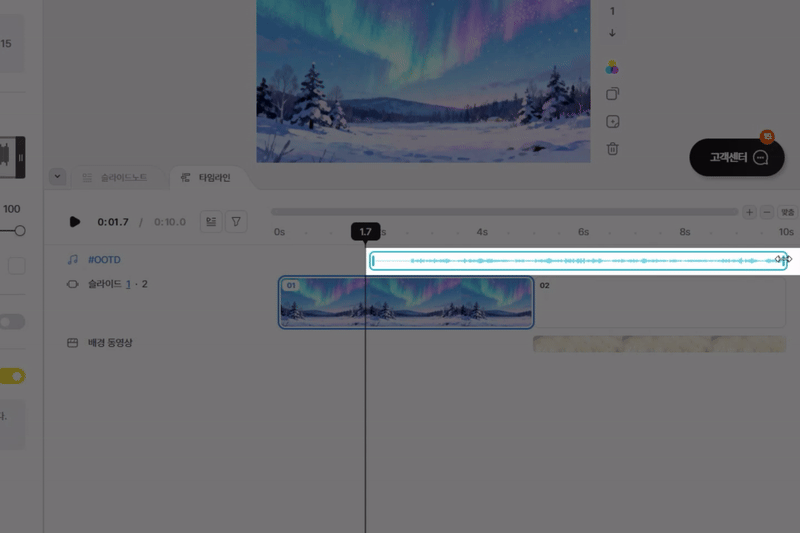Switch to the 슬라이드노트 tab
Image resolution: width=800 pixels, height=533 pixels.
coord(114,177)
